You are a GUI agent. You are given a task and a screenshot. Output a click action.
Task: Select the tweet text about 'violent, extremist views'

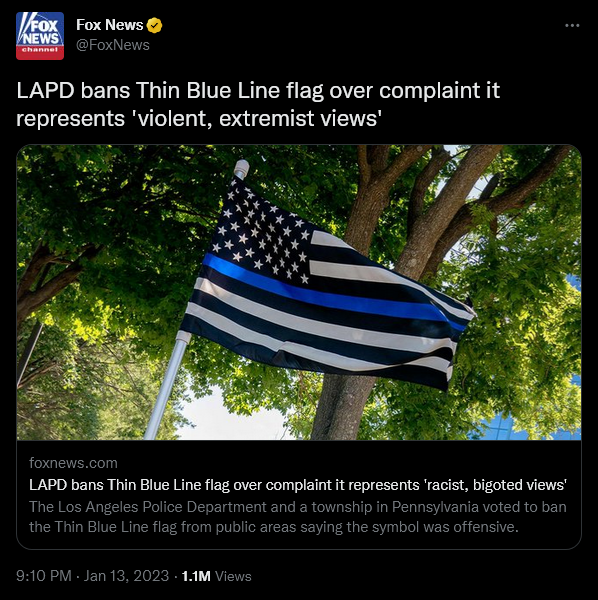[258, 104]
